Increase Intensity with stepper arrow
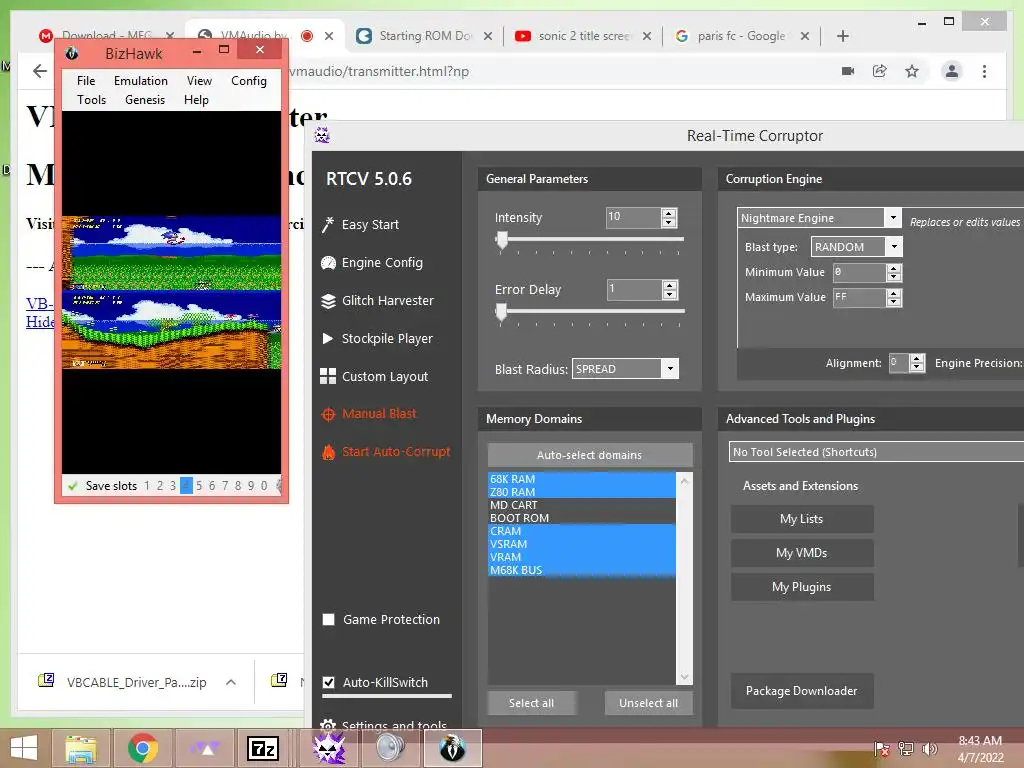 click(669, 213)
